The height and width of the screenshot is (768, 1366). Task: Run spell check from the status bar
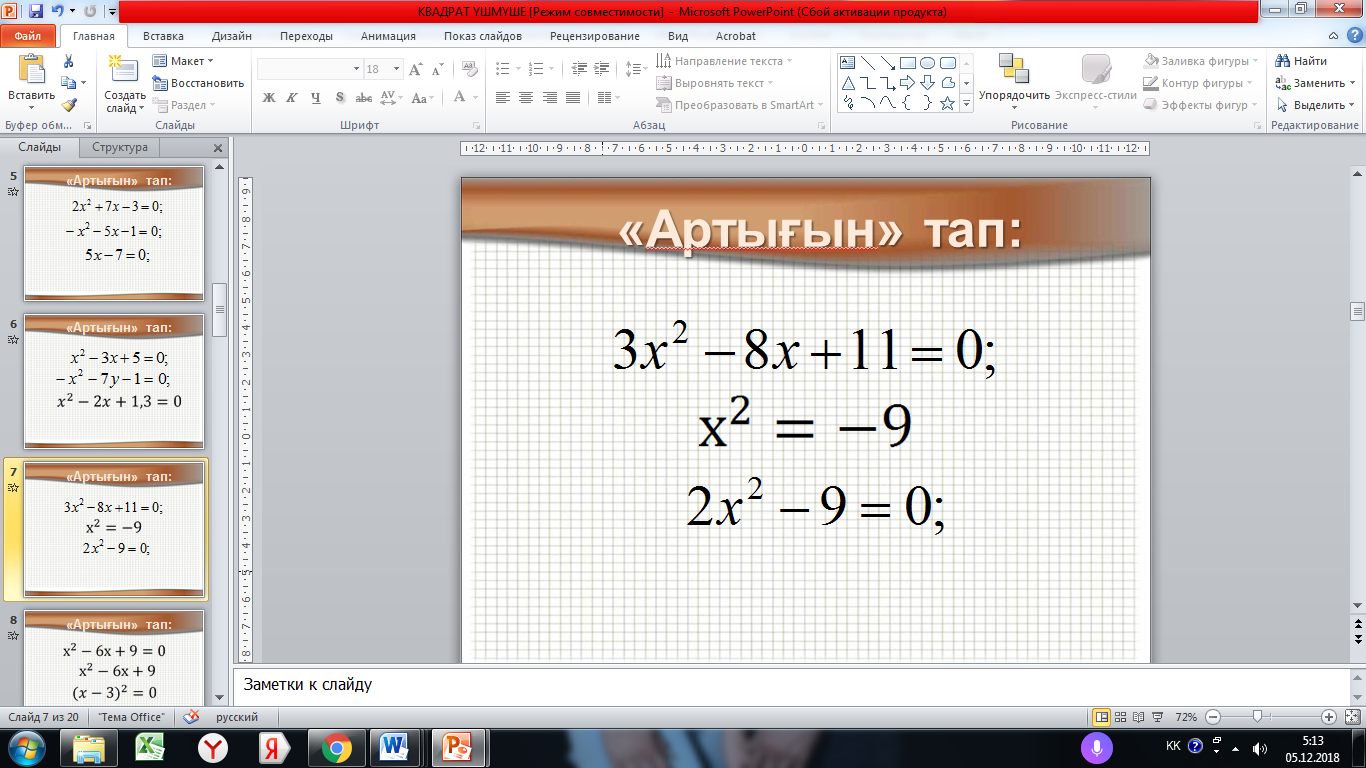(192, 717)
